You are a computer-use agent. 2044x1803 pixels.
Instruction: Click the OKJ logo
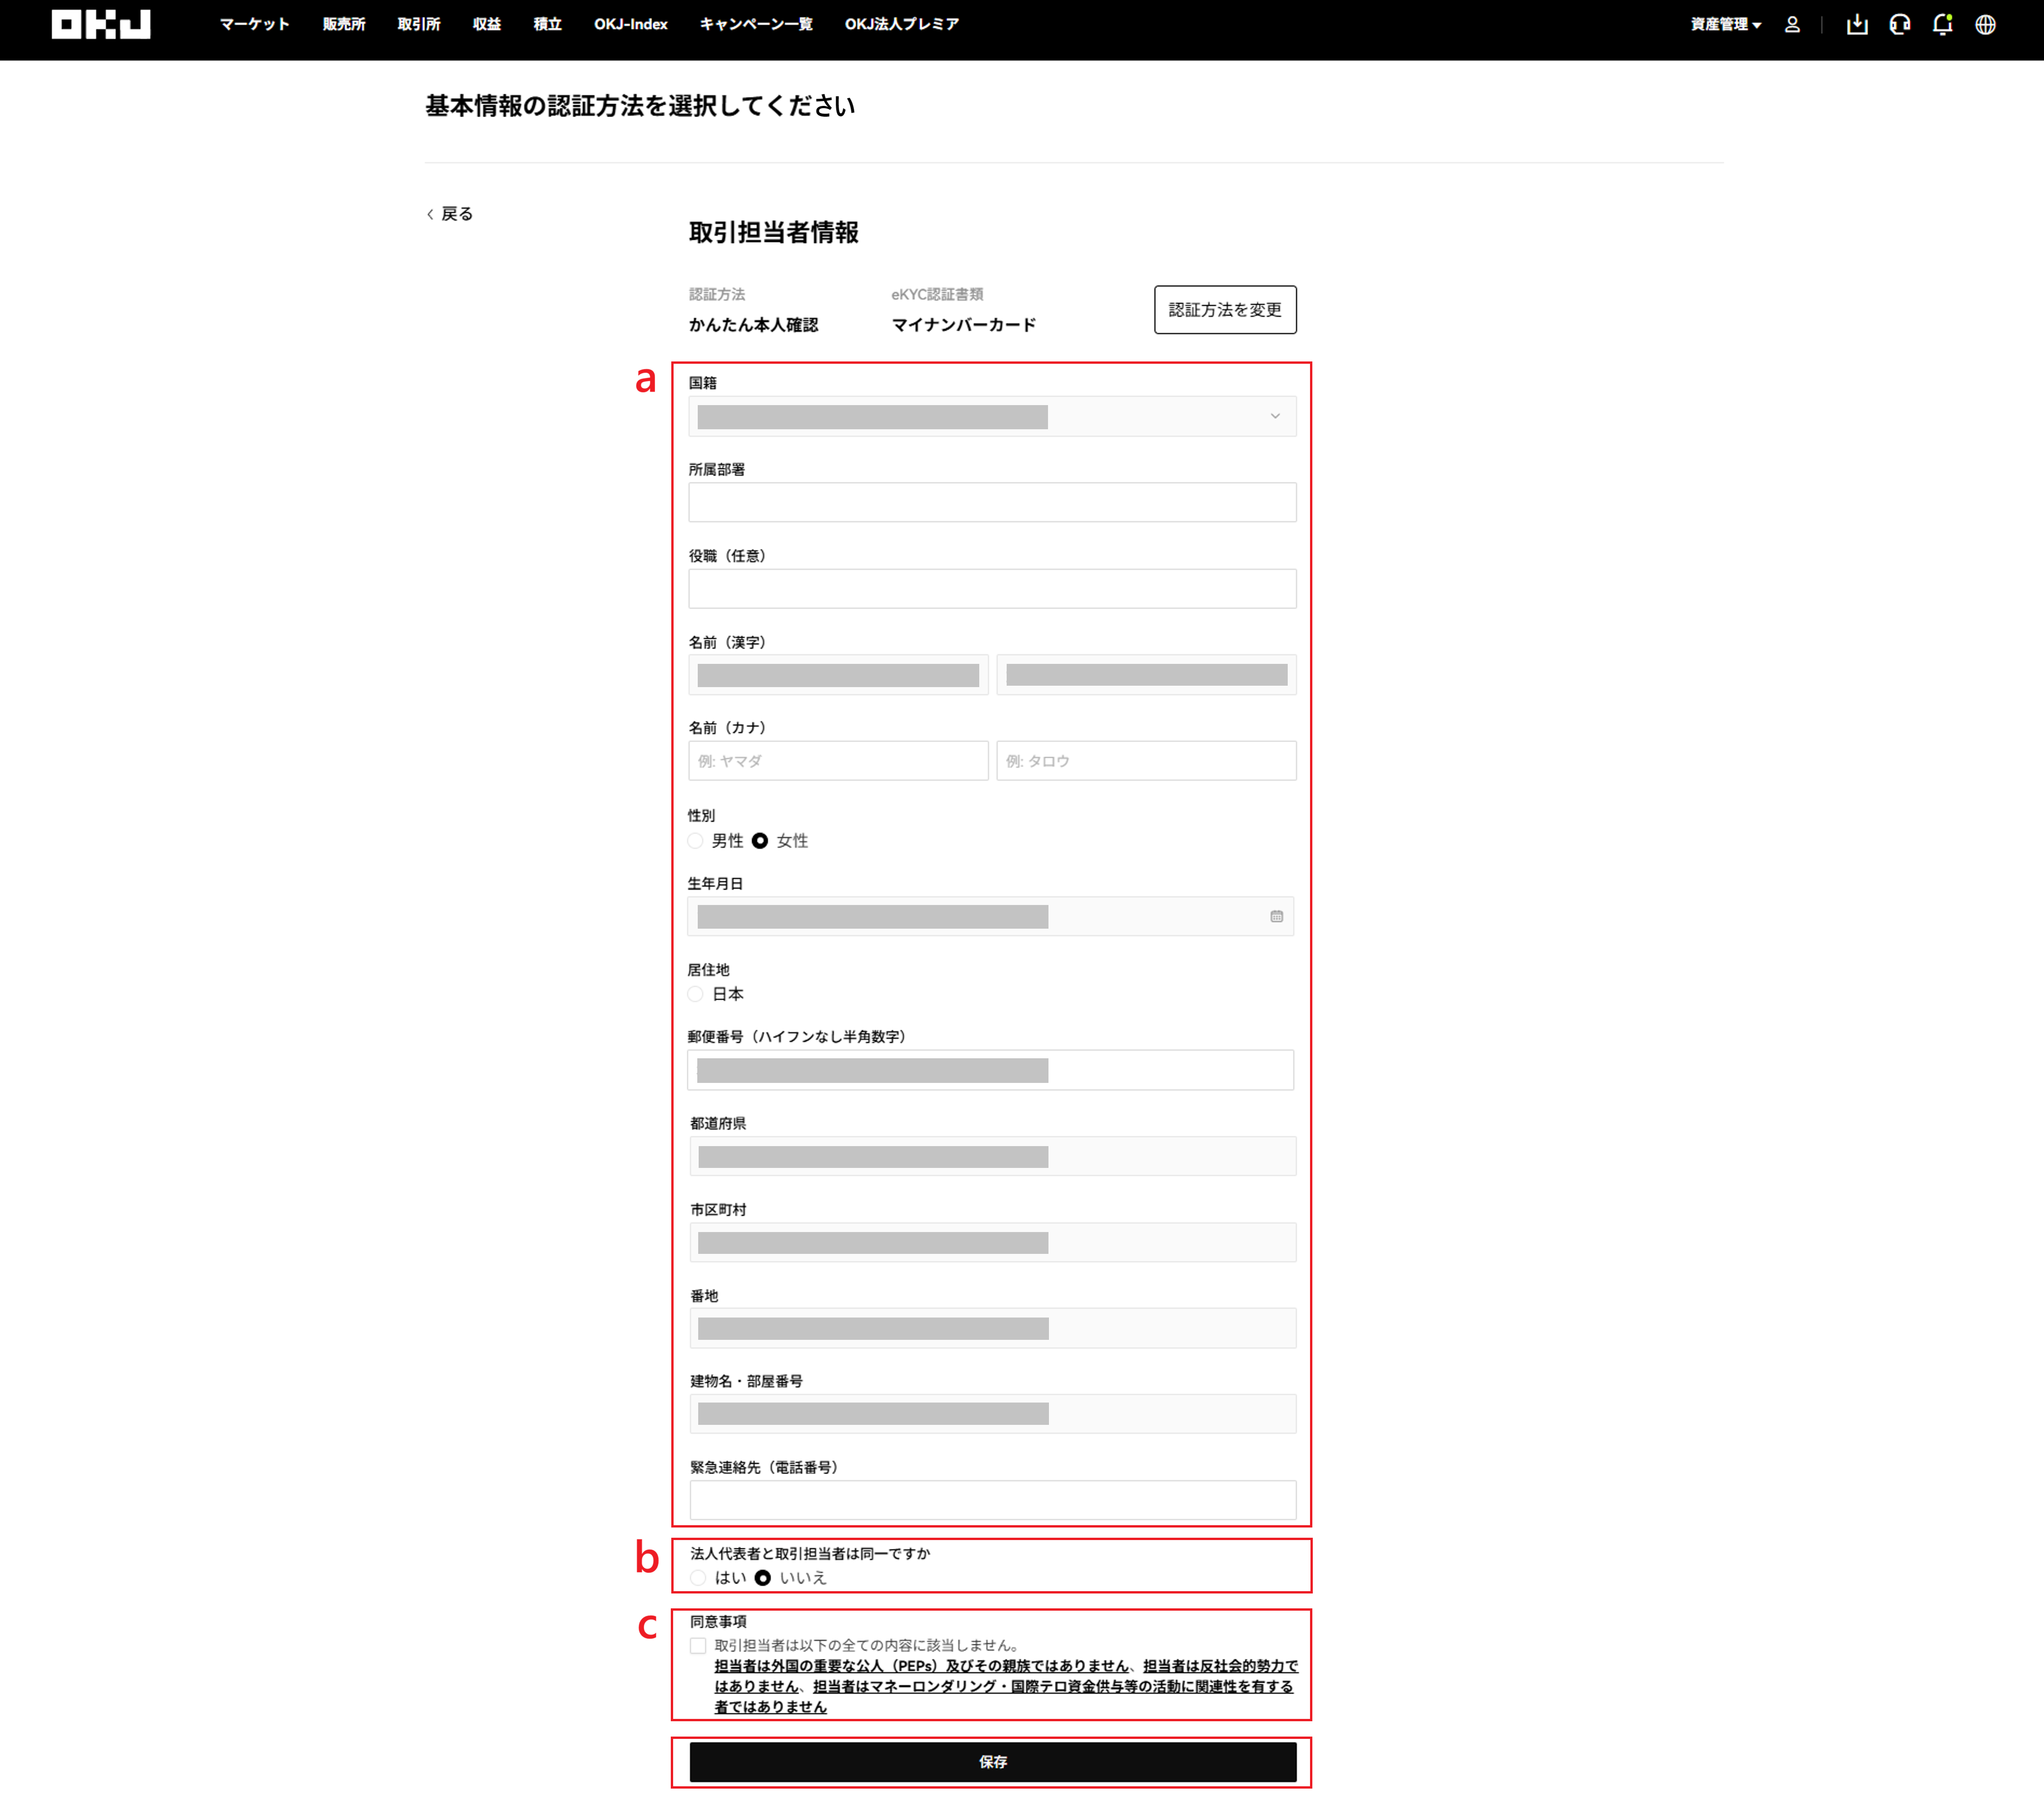pyautogui.click(x=101, y=24)
